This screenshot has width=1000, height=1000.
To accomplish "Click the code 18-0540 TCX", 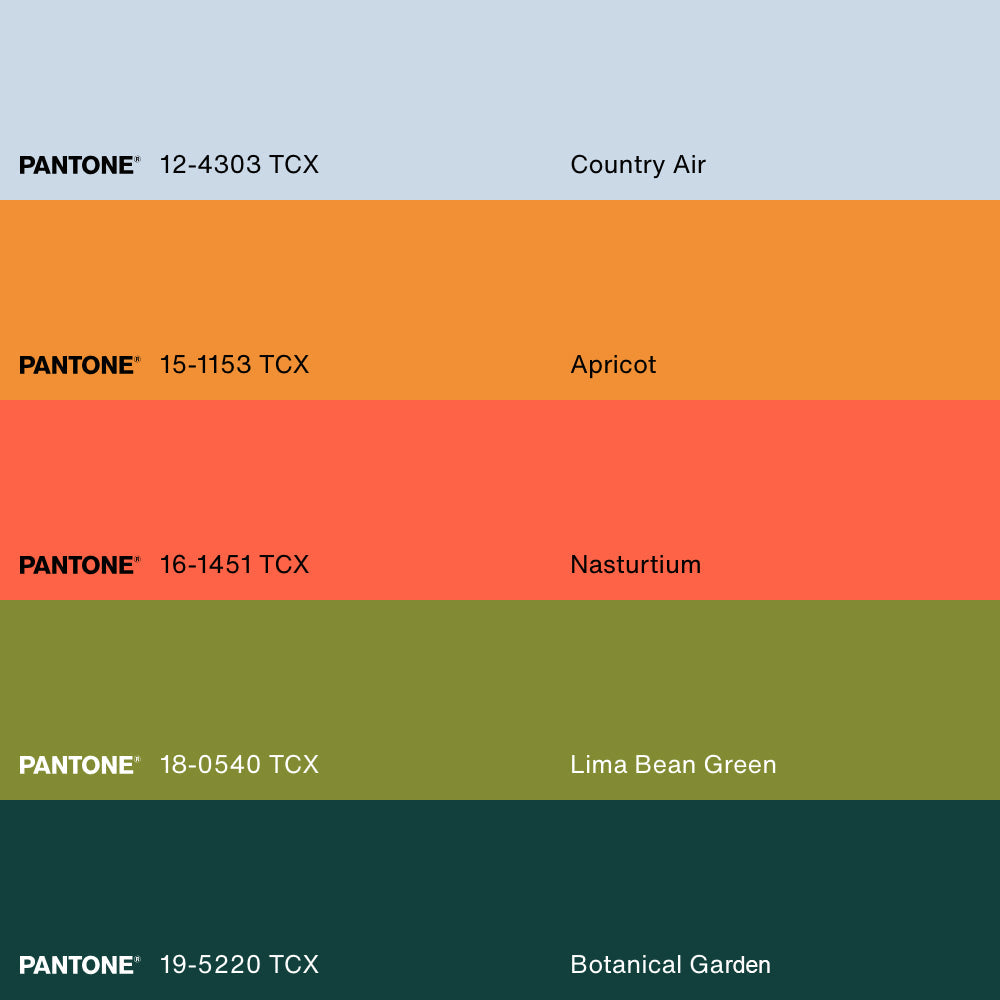I will [239, 765].
